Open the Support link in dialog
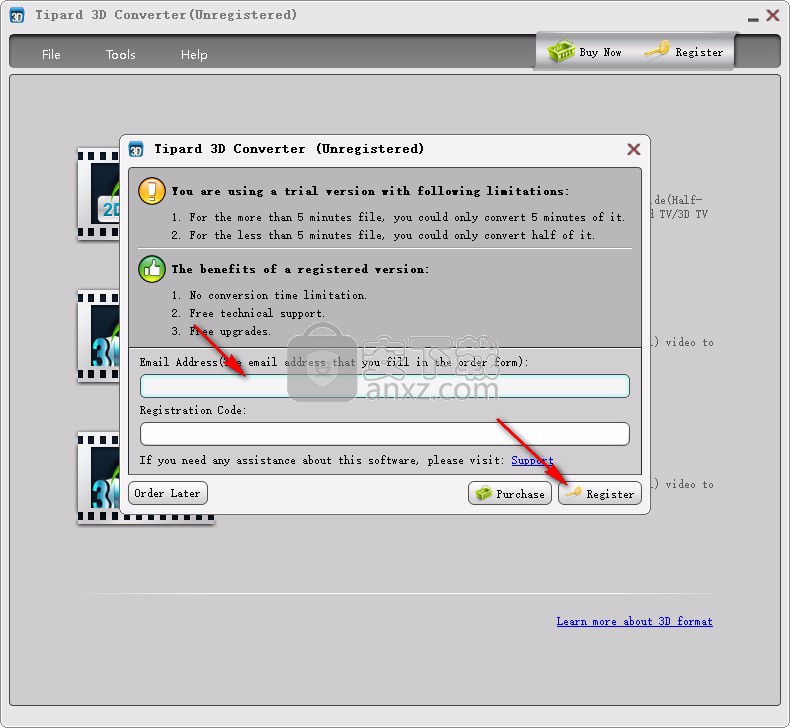 [x=532, y=460]
